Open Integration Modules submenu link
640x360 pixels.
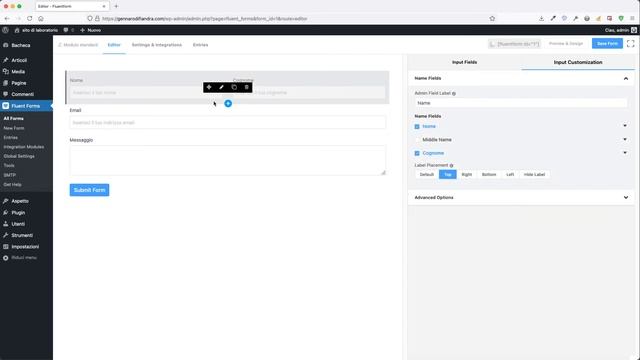[x=23, y=147]
